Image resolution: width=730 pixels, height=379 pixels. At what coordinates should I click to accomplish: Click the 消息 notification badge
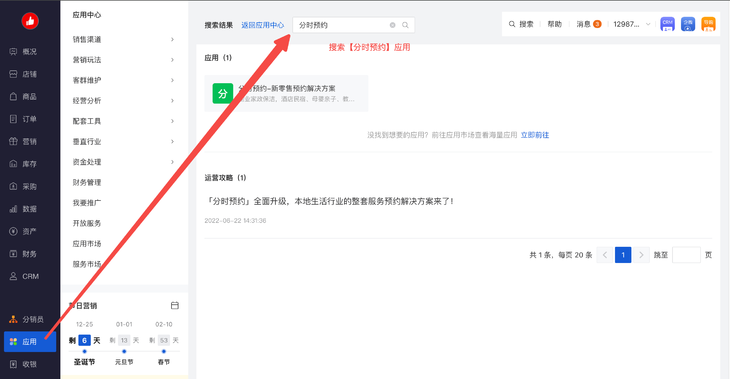tap(597, 24)
